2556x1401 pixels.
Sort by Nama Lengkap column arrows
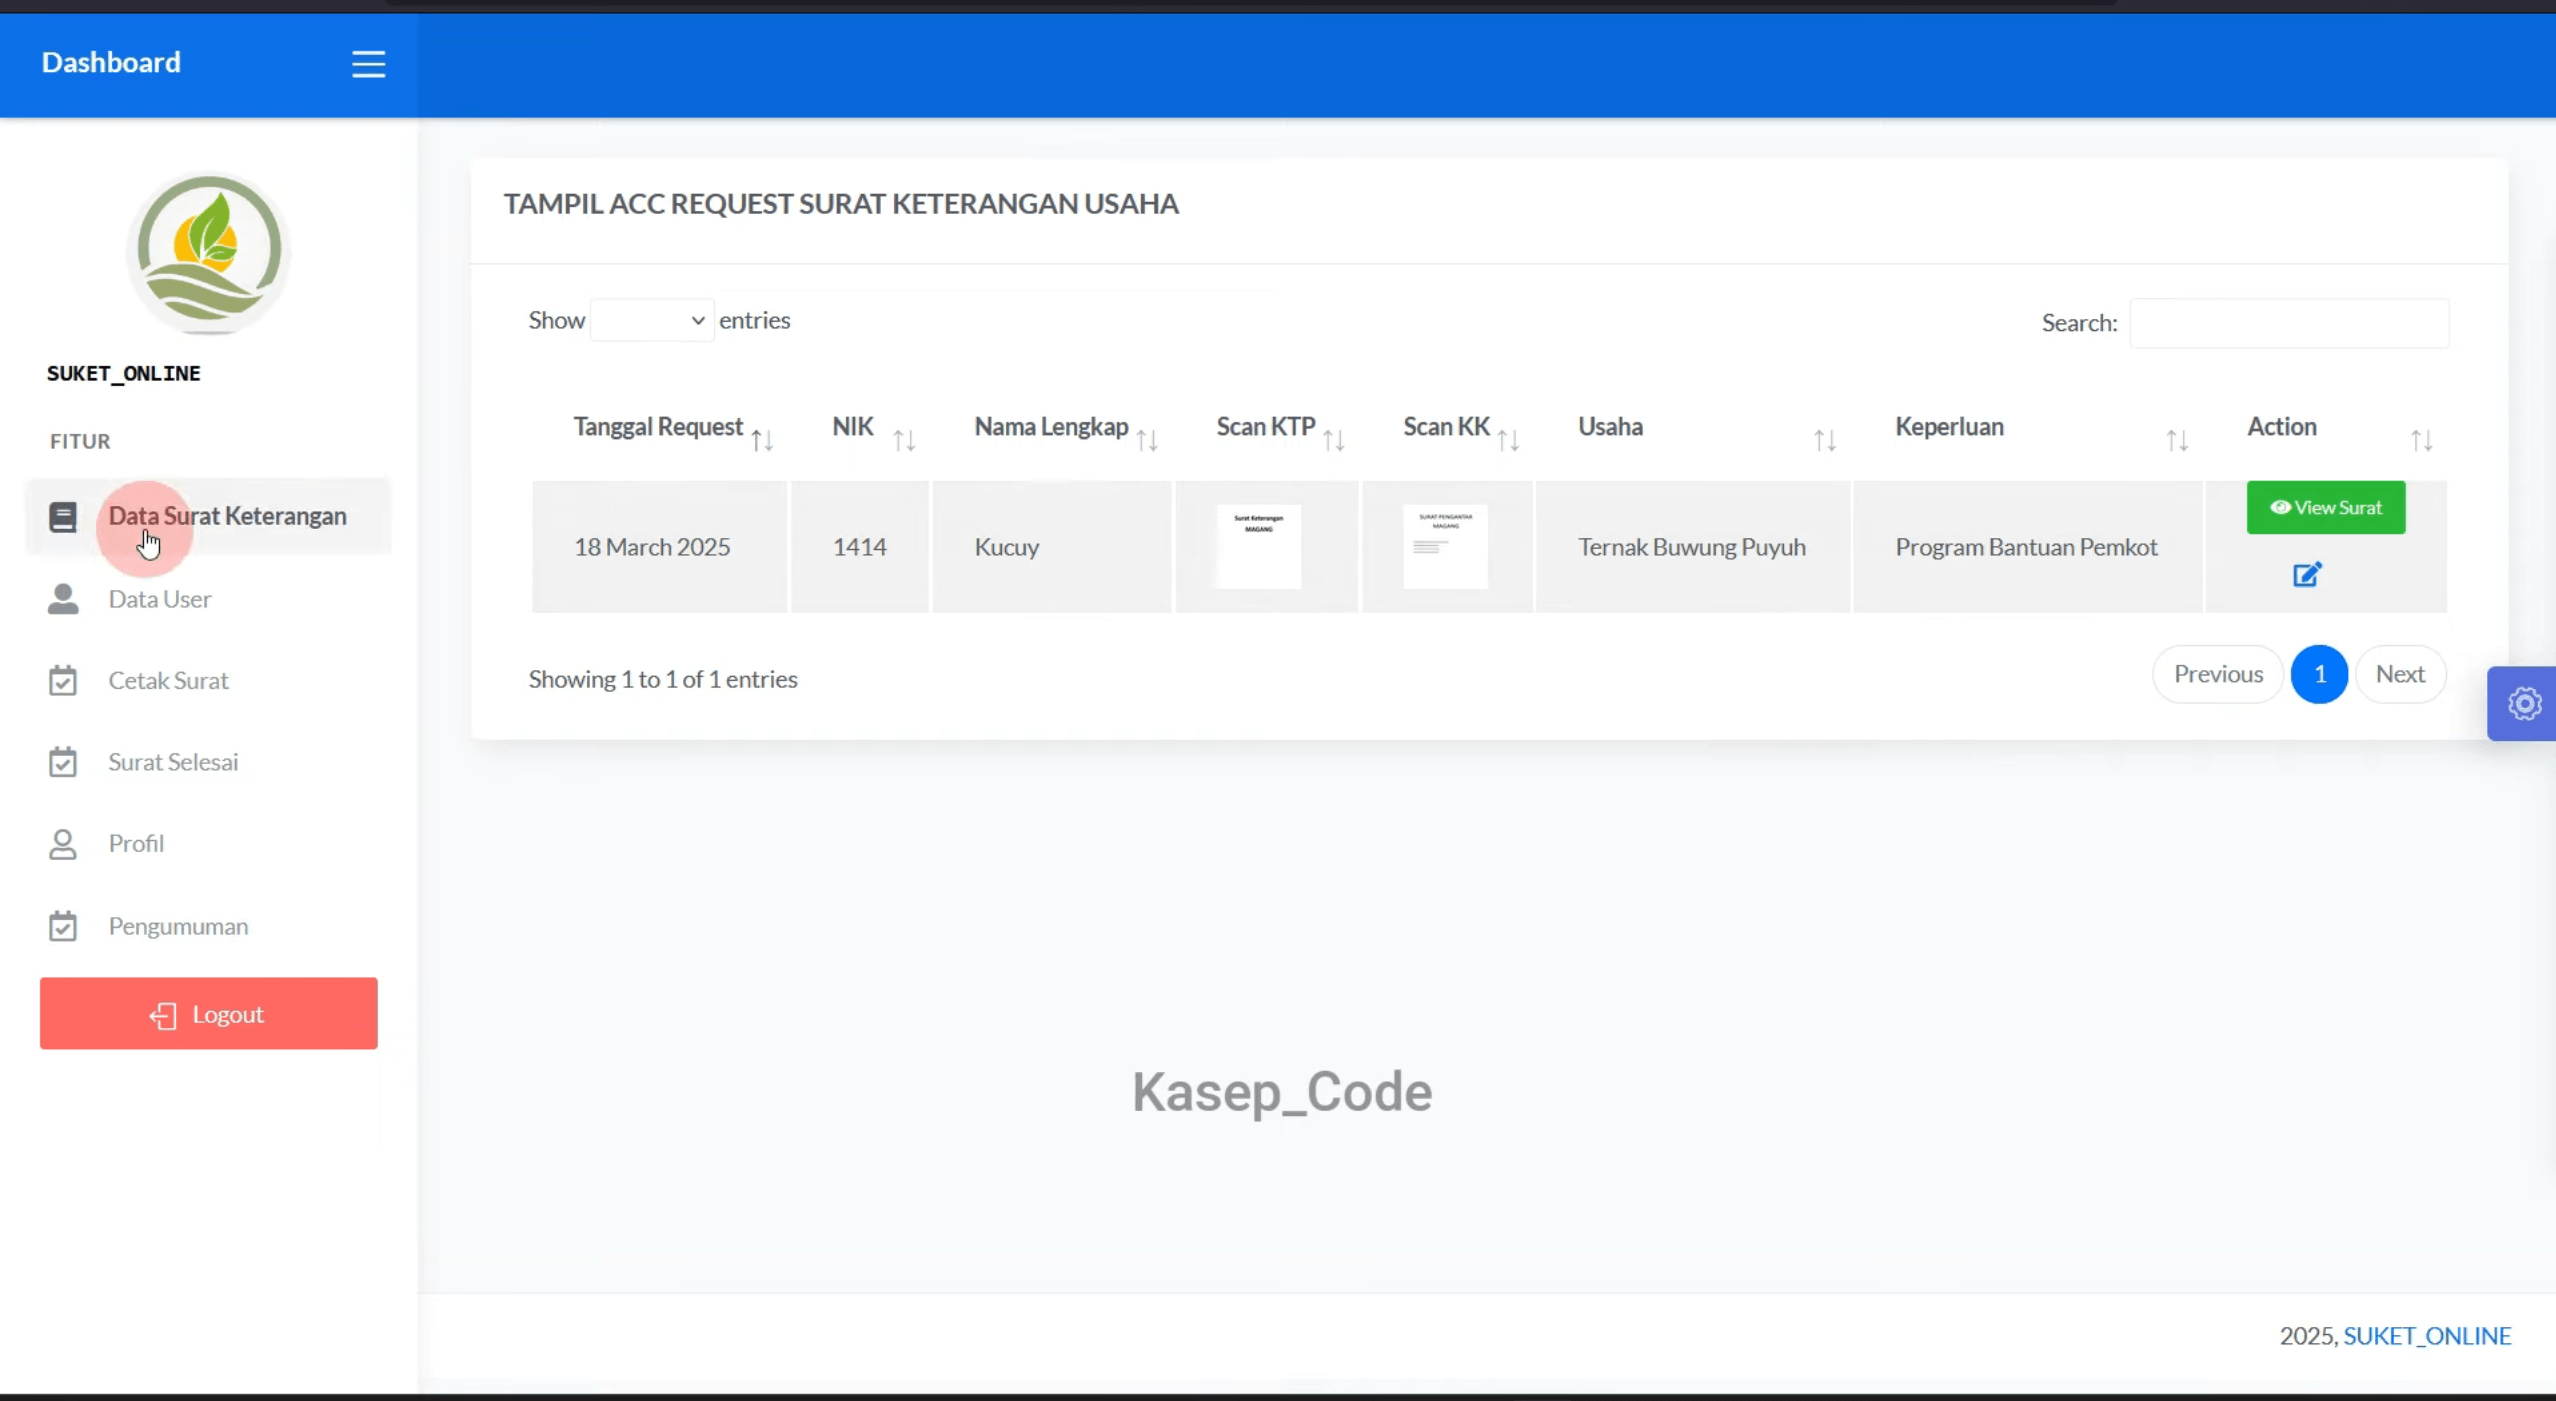pos(1147,440)
